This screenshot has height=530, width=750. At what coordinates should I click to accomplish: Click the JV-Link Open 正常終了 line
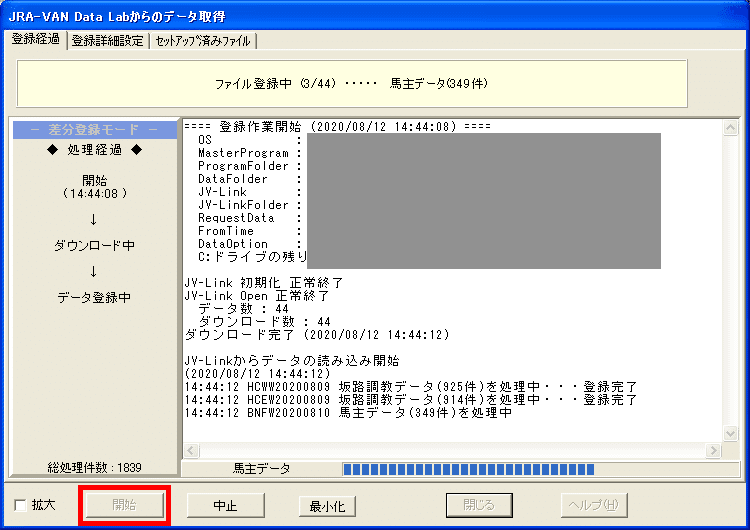257,296
